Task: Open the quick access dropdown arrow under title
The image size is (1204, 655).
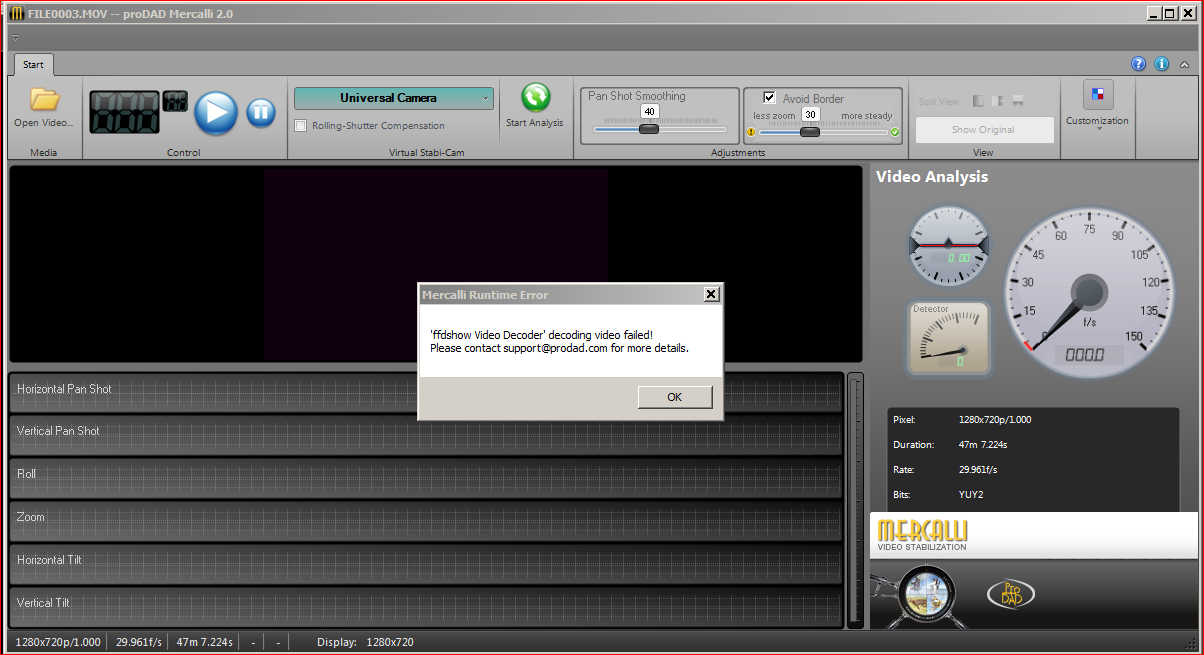Action: [x=16, y=38]
